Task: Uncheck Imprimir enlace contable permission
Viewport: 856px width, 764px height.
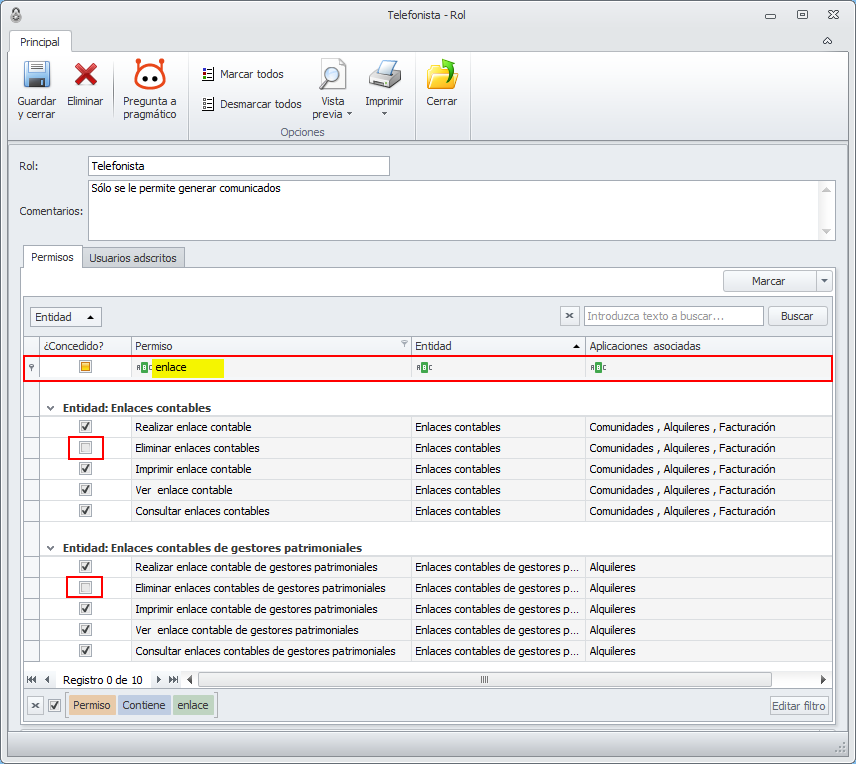Action: click(x=86, y=469)
